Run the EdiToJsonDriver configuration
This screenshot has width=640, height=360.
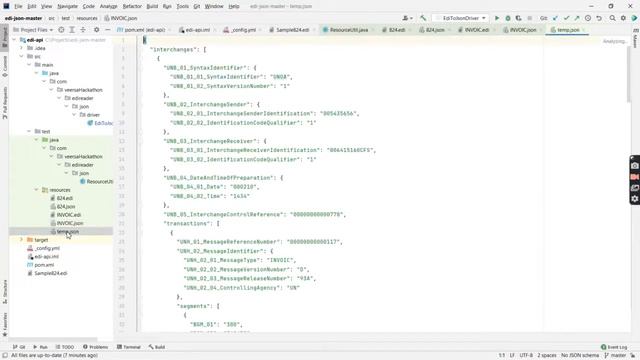pos(497,18)
